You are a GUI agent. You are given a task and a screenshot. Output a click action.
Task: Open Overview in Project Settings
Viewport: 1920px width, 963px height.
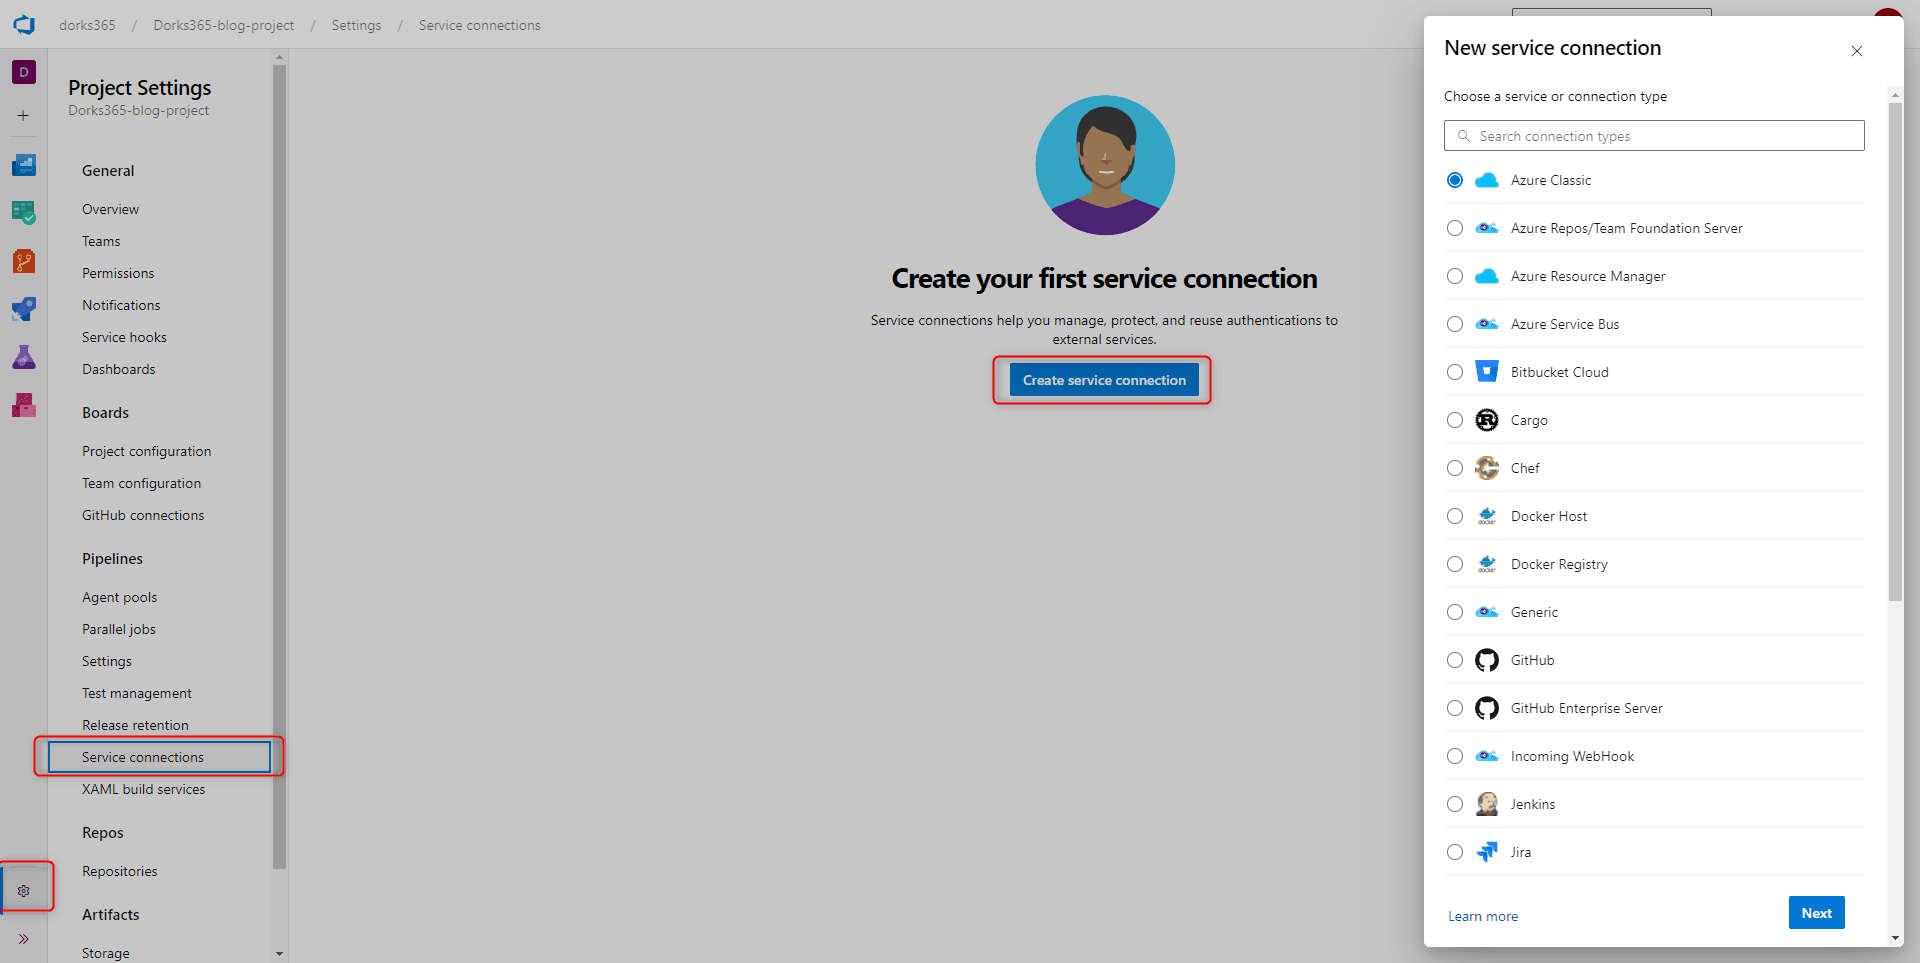click(x=110, y=209)
